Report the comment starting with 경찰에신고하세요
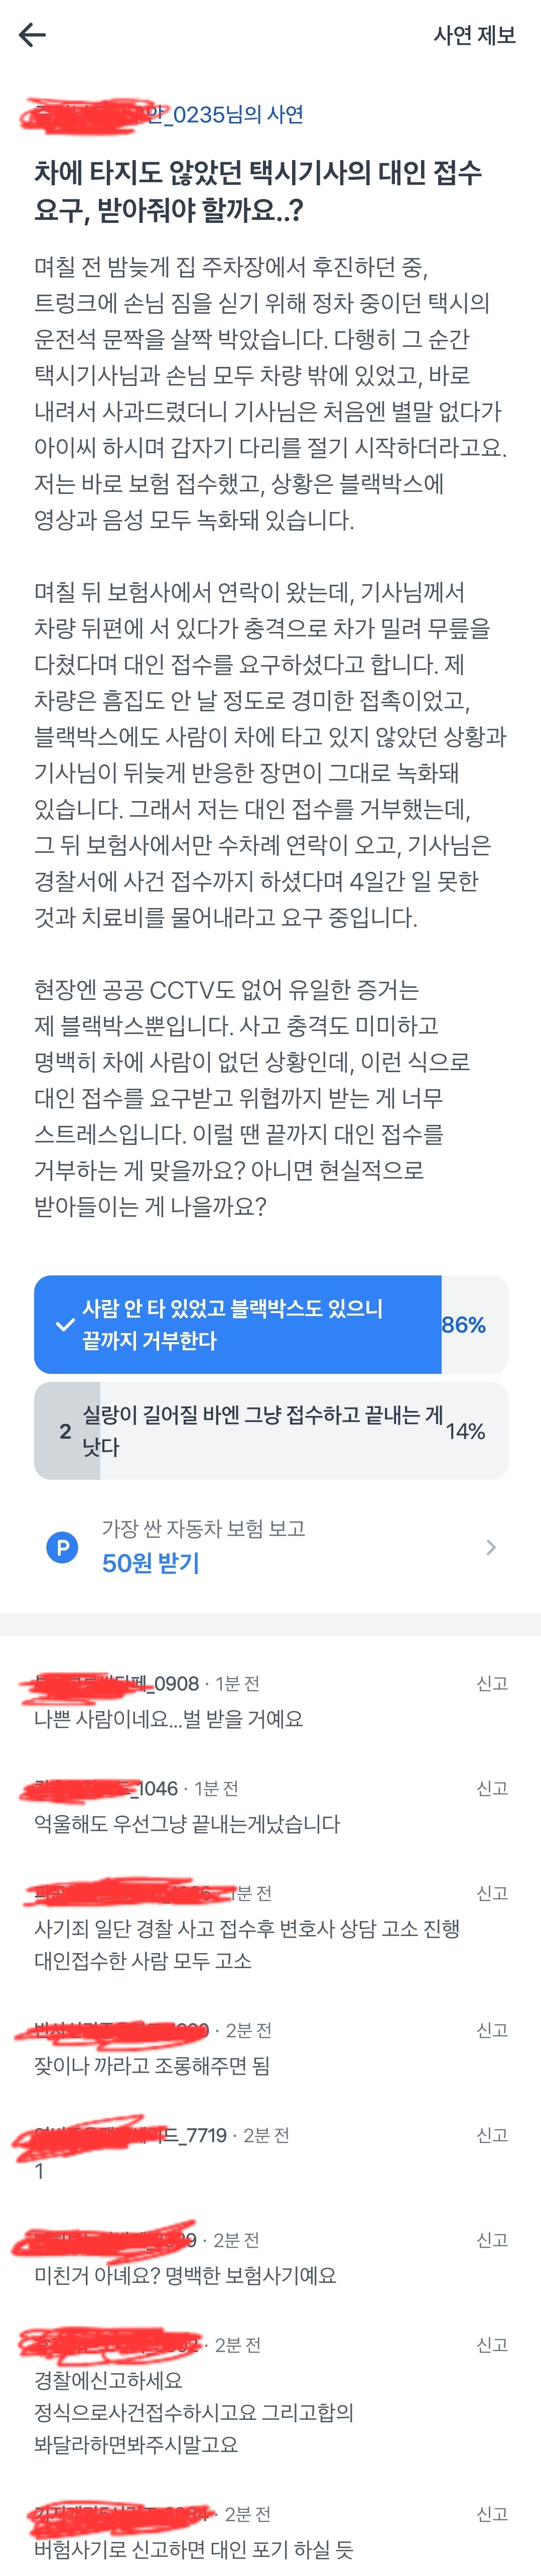Image resolution: width=541 pixels, height=2576 pixels. click(492, 2344)
